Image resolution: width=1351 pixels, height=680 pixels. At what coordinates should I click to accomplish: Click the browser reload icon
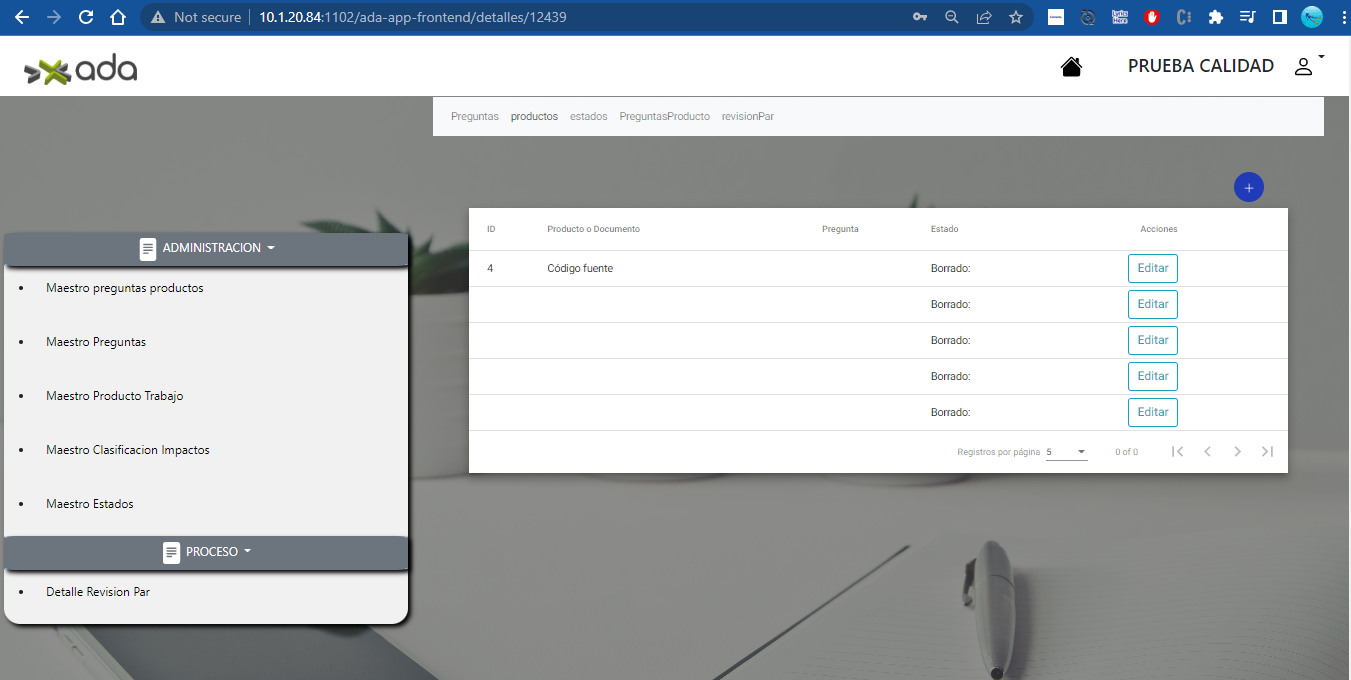[x=86, y=17]
